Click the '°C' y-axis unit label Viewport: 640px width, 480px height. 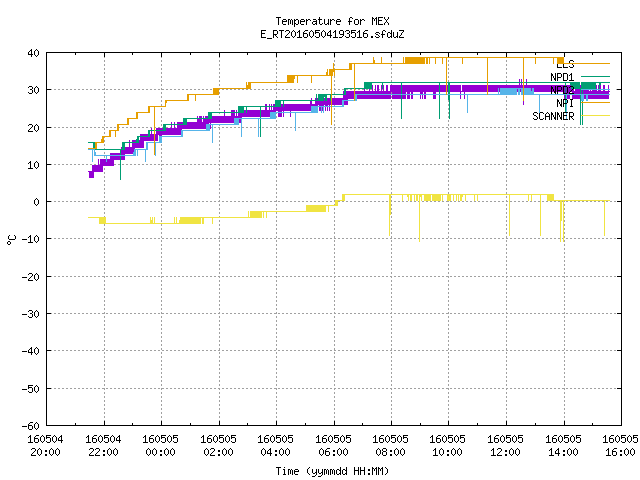tap(11, 240)
